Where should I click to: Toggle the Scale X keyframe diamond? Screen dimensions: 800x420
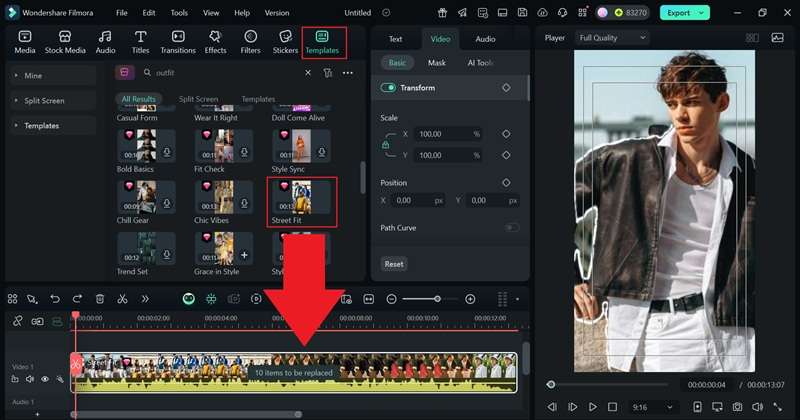tap(506, 134)
